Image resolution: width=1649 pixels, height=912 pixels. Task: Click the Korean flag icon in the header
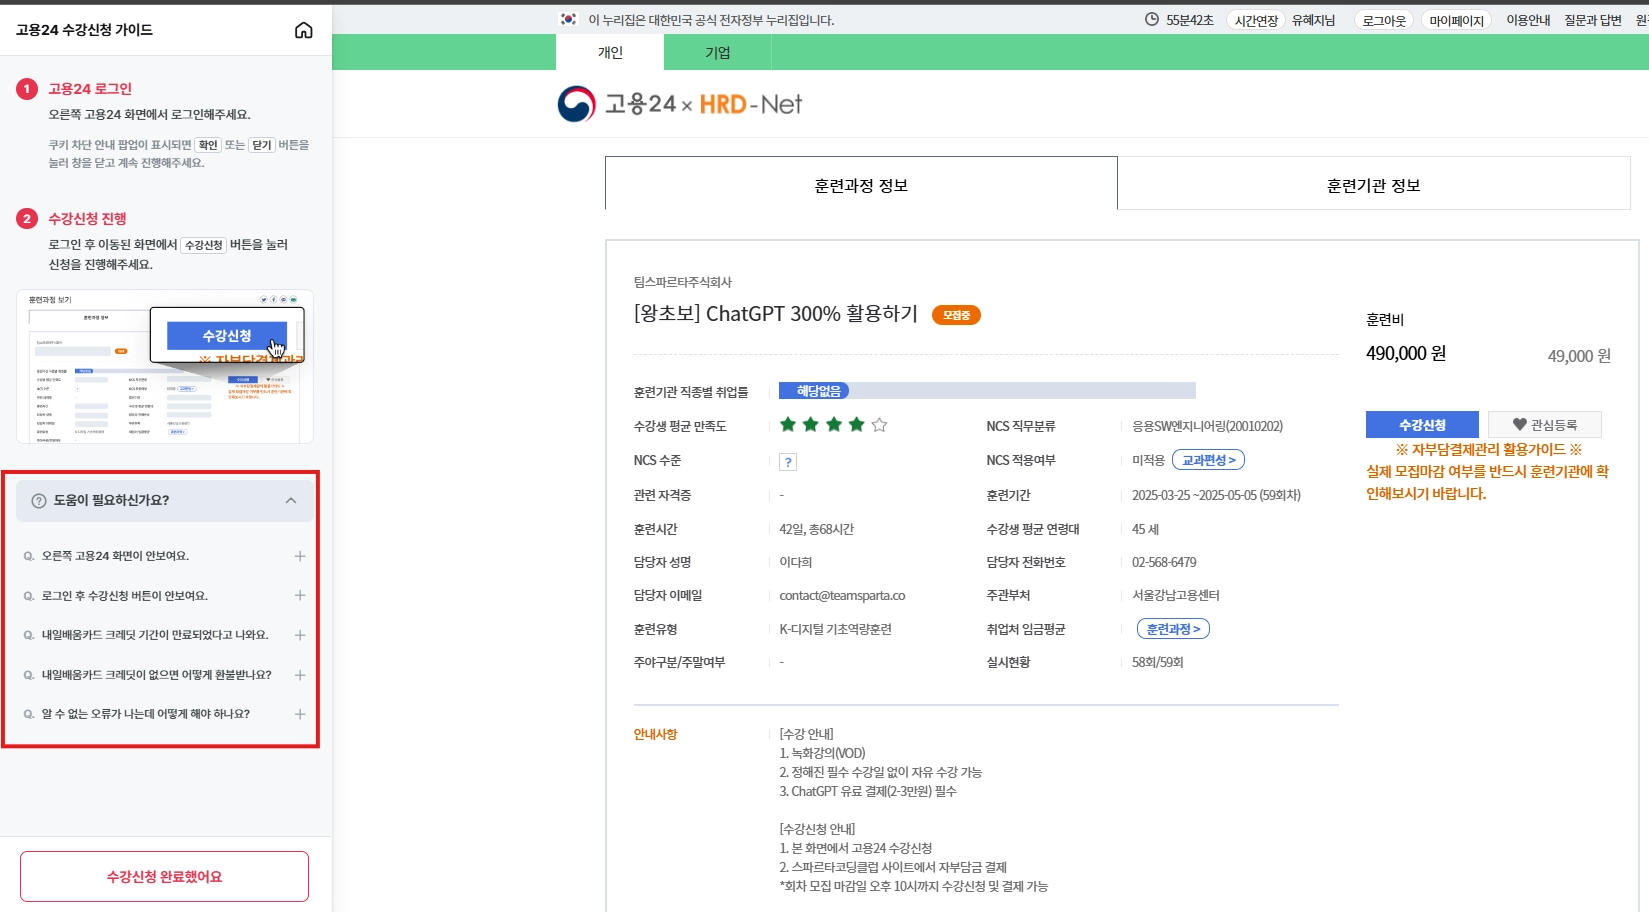pos(569,19)
